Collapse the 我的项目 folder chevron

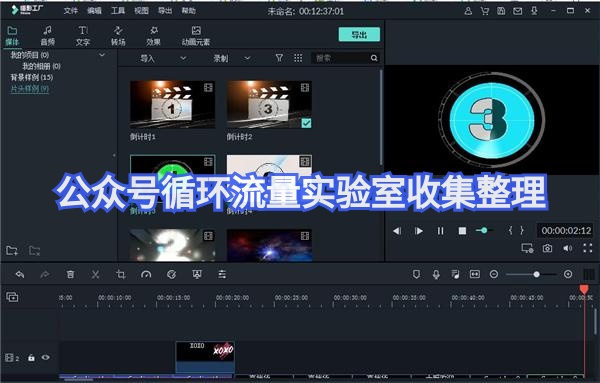[102, 55]
